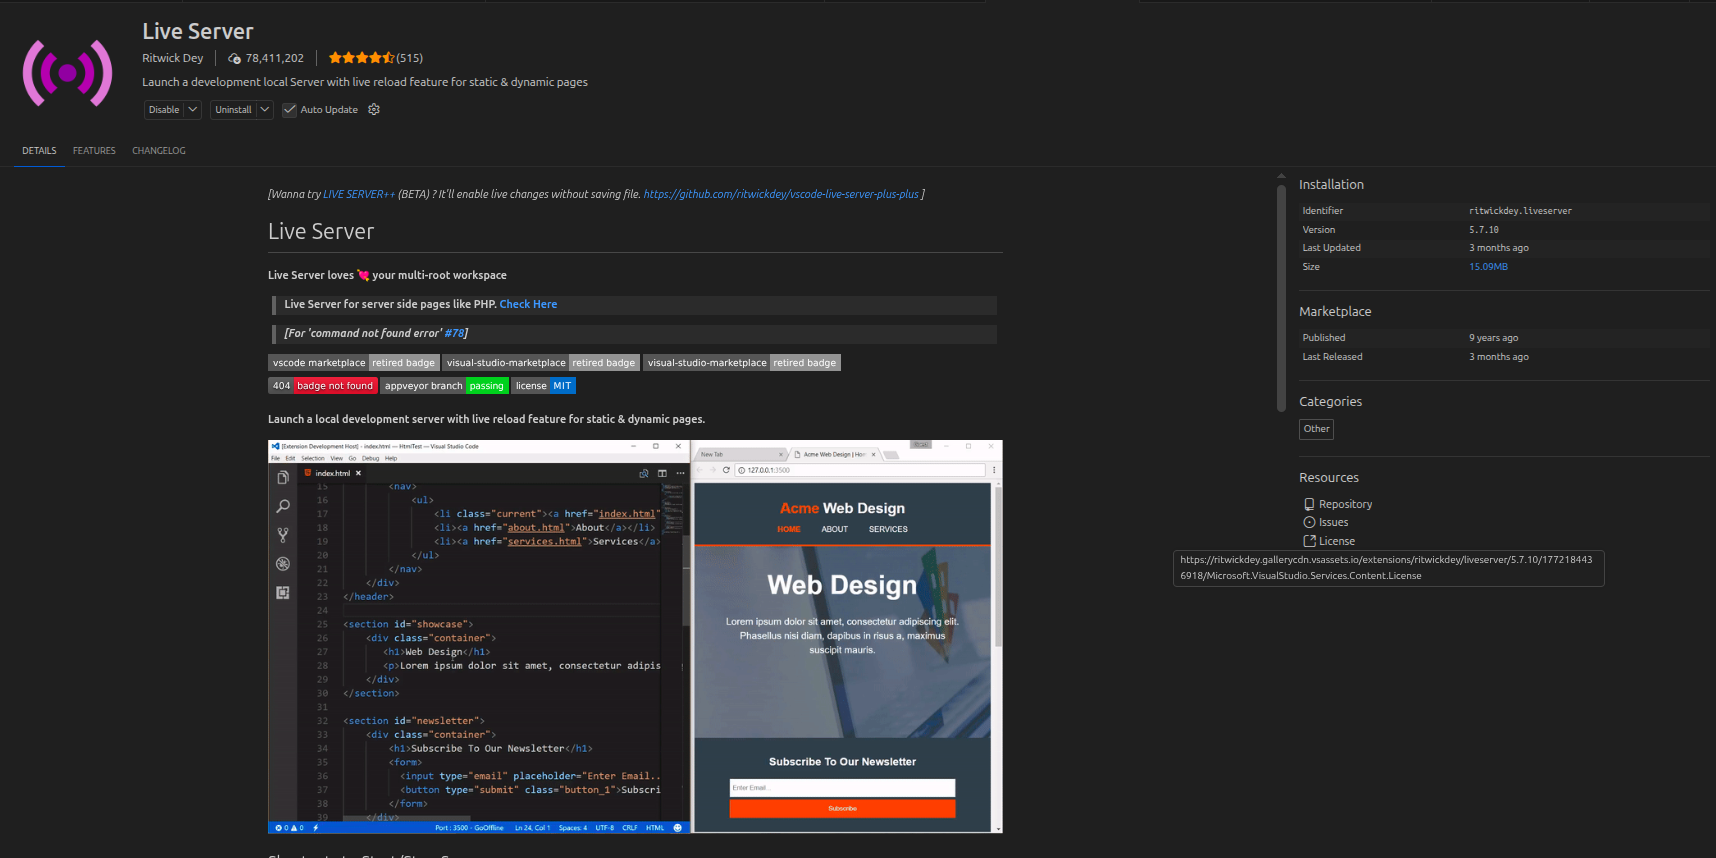Image resolution: width=1716 pixels, height=858 pixels.
Task: Click the appveyor branch passing badge
Action: (444, 386)
